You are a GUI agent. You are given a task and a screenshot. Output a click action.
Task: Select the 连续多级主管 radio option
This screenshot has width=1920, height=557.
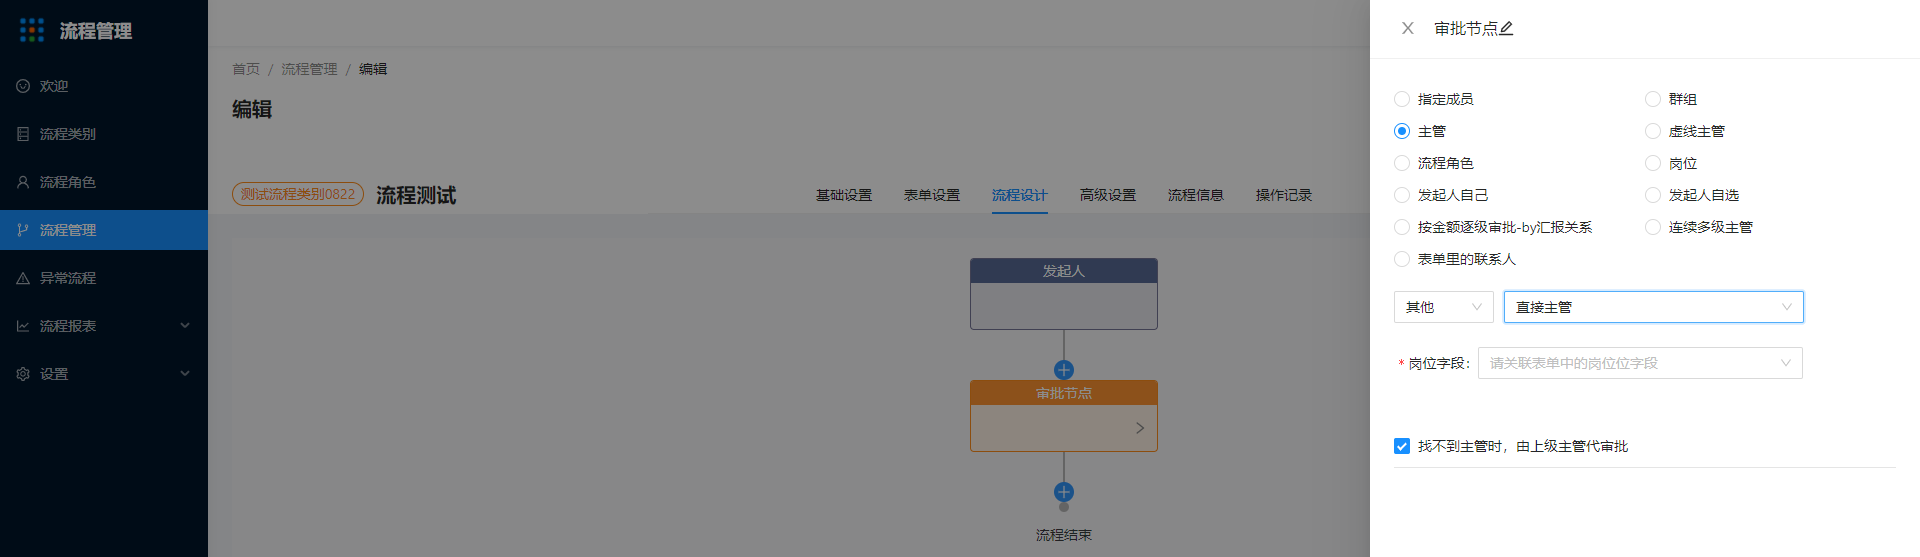tap(1653, 227)
